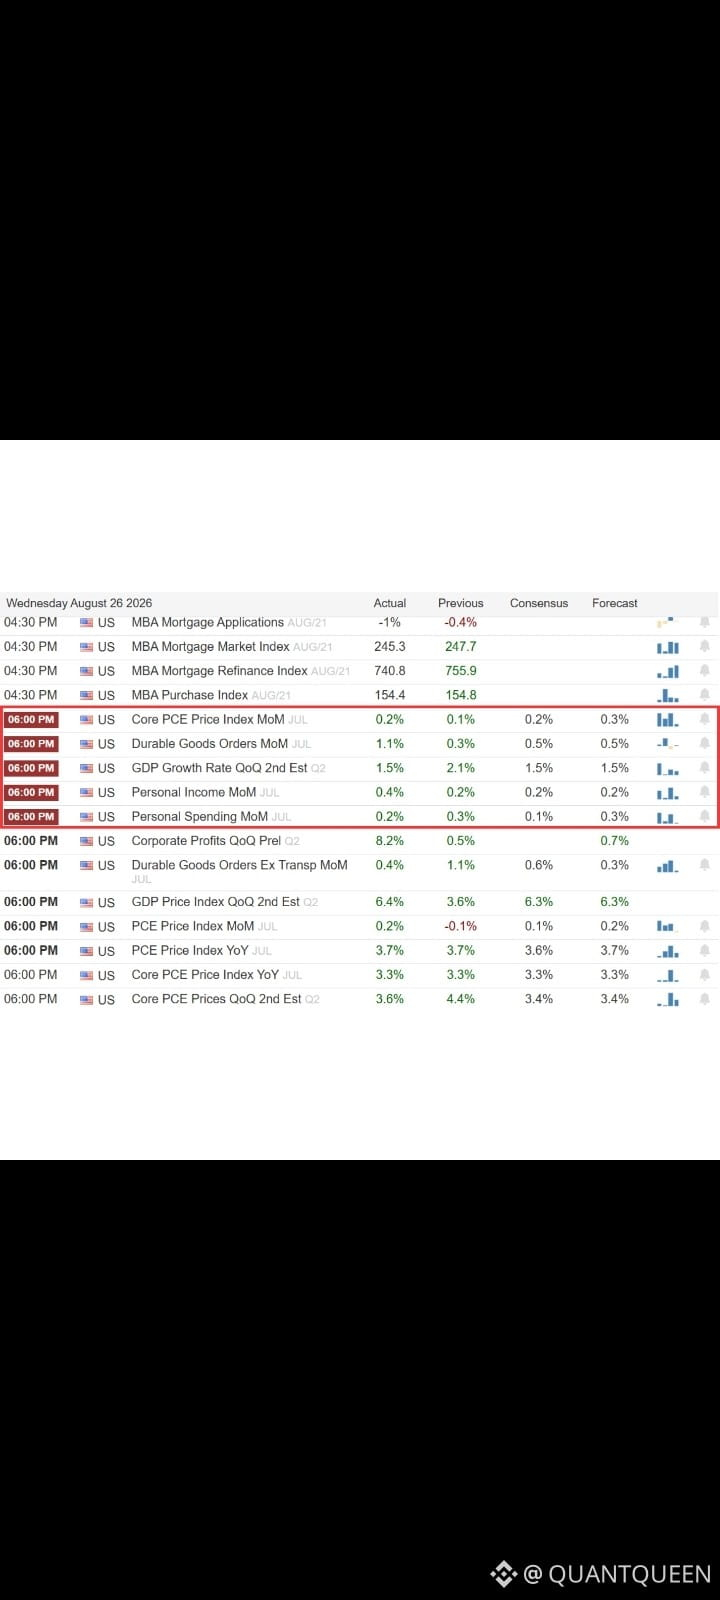The image size is (720, 1600).
Task: Click the Actual column header
Action: point(390,603)
